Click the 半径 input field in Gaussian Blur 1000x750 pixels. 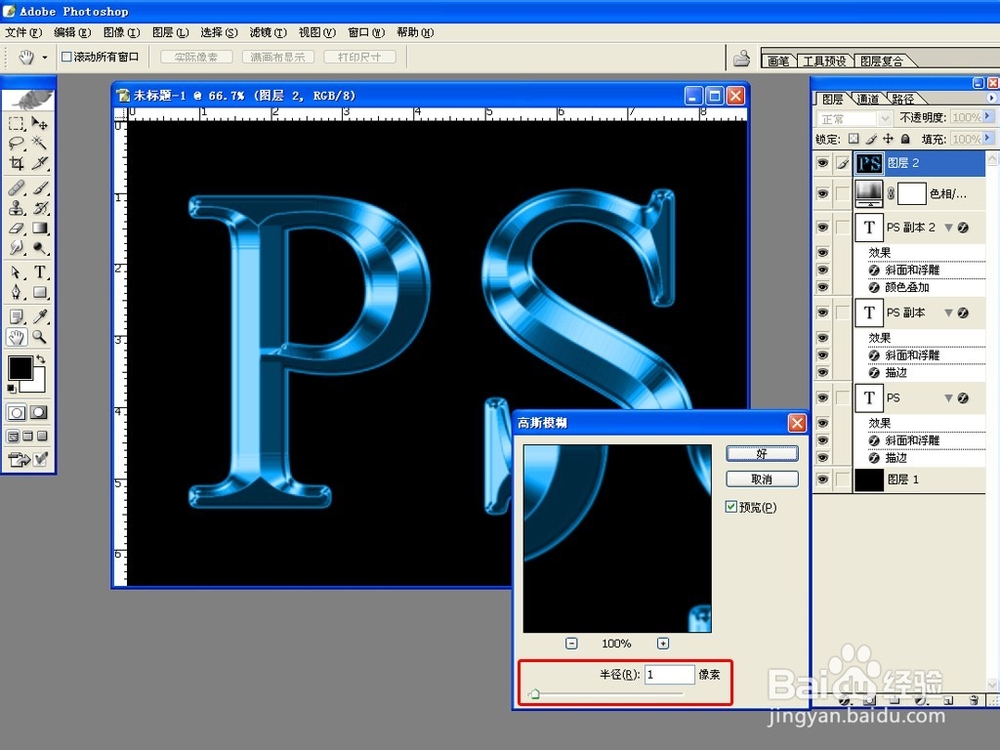pyautogui.click(x=670, y=673)
